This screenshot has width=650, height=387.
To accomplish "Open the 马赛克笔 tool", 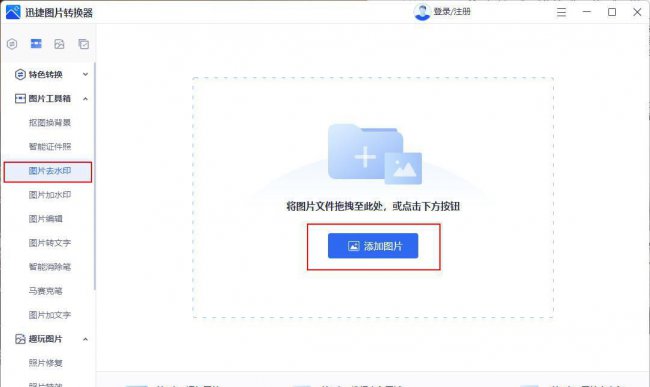I will pyautogui.click(x=46, y=291).
